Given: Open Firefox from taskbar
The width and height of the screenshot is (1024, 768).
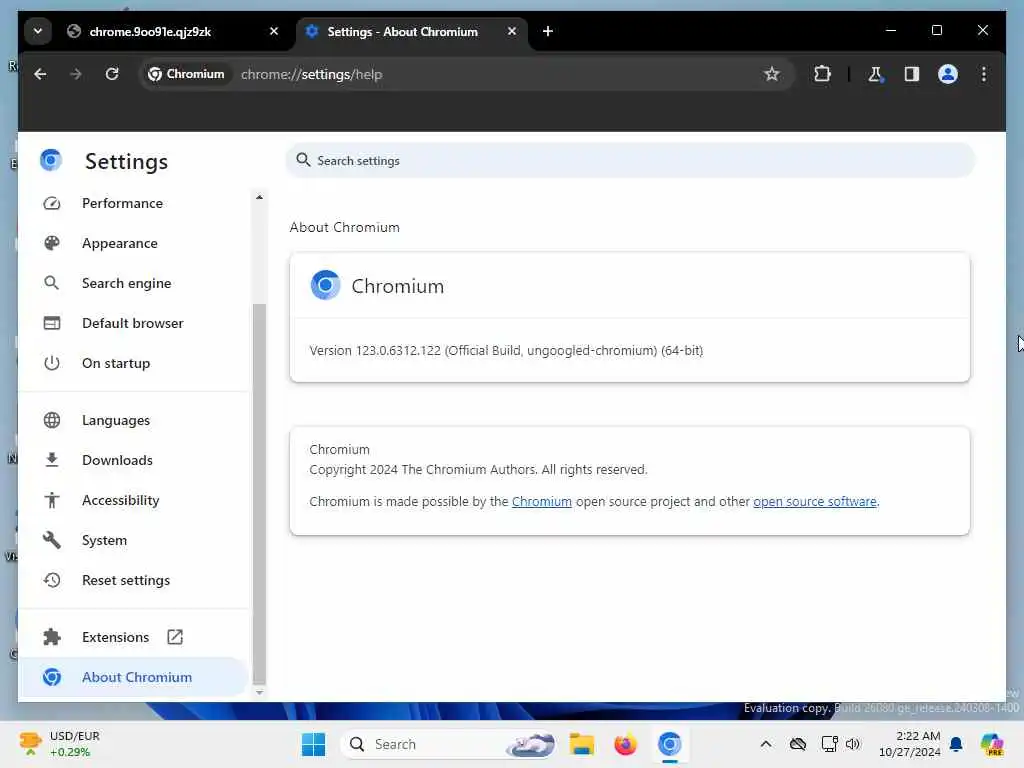Looking at the screenshot, I should click(x=625, y=744).
